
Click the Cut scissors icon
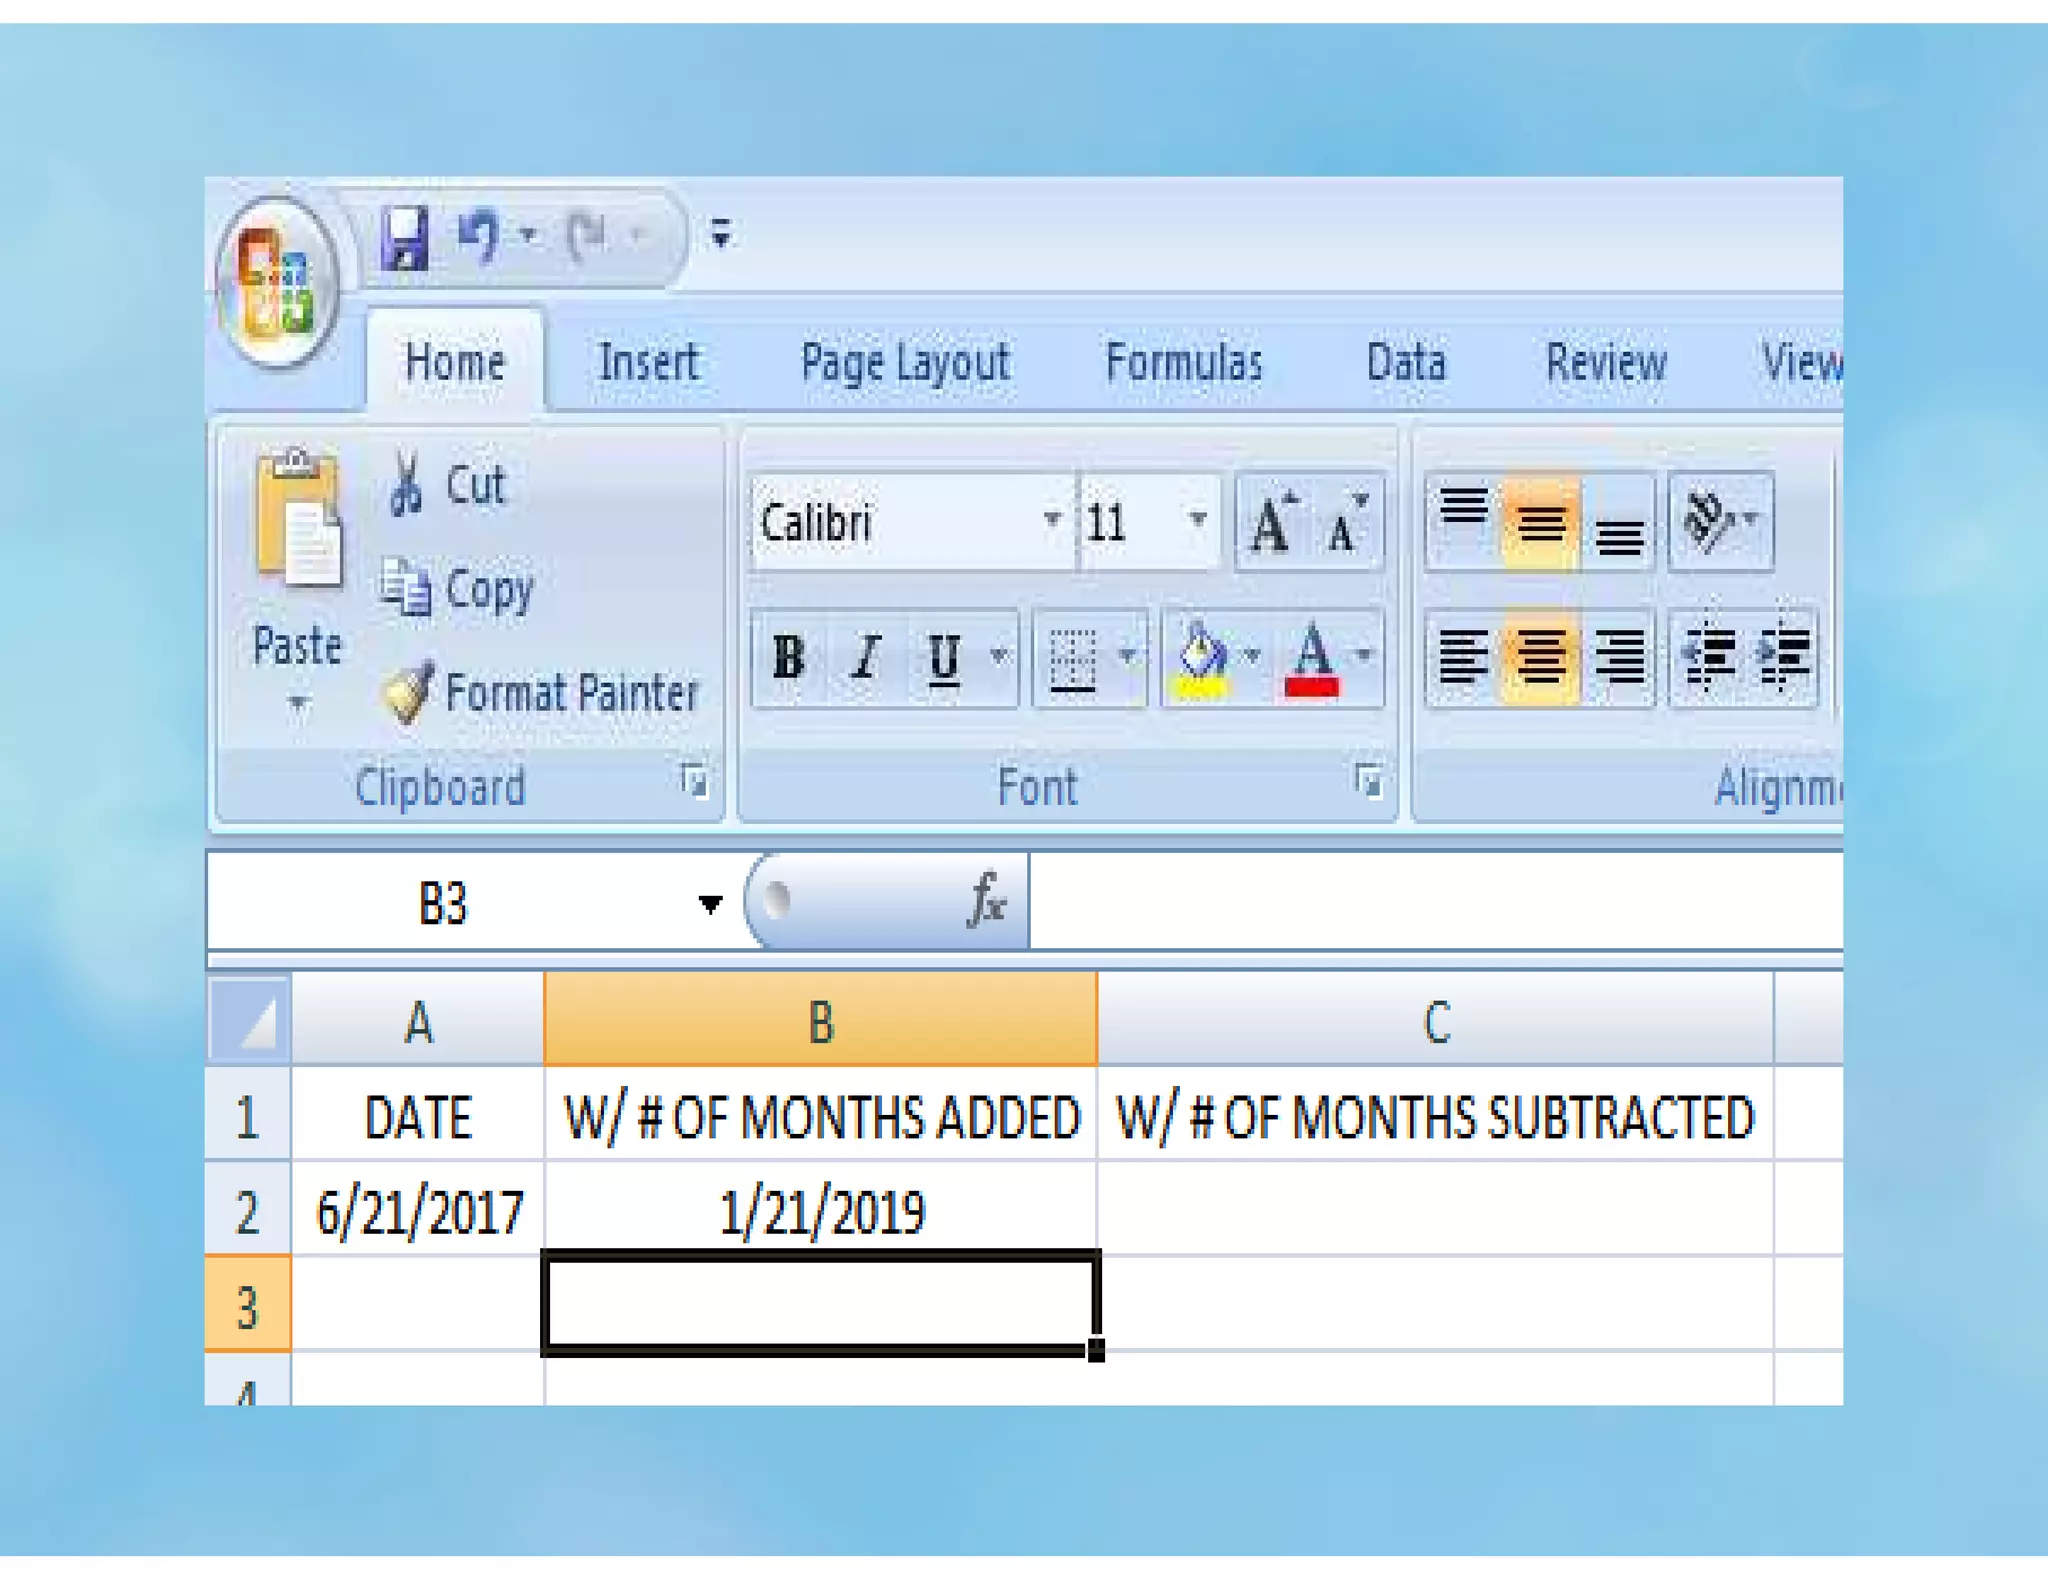405,484
